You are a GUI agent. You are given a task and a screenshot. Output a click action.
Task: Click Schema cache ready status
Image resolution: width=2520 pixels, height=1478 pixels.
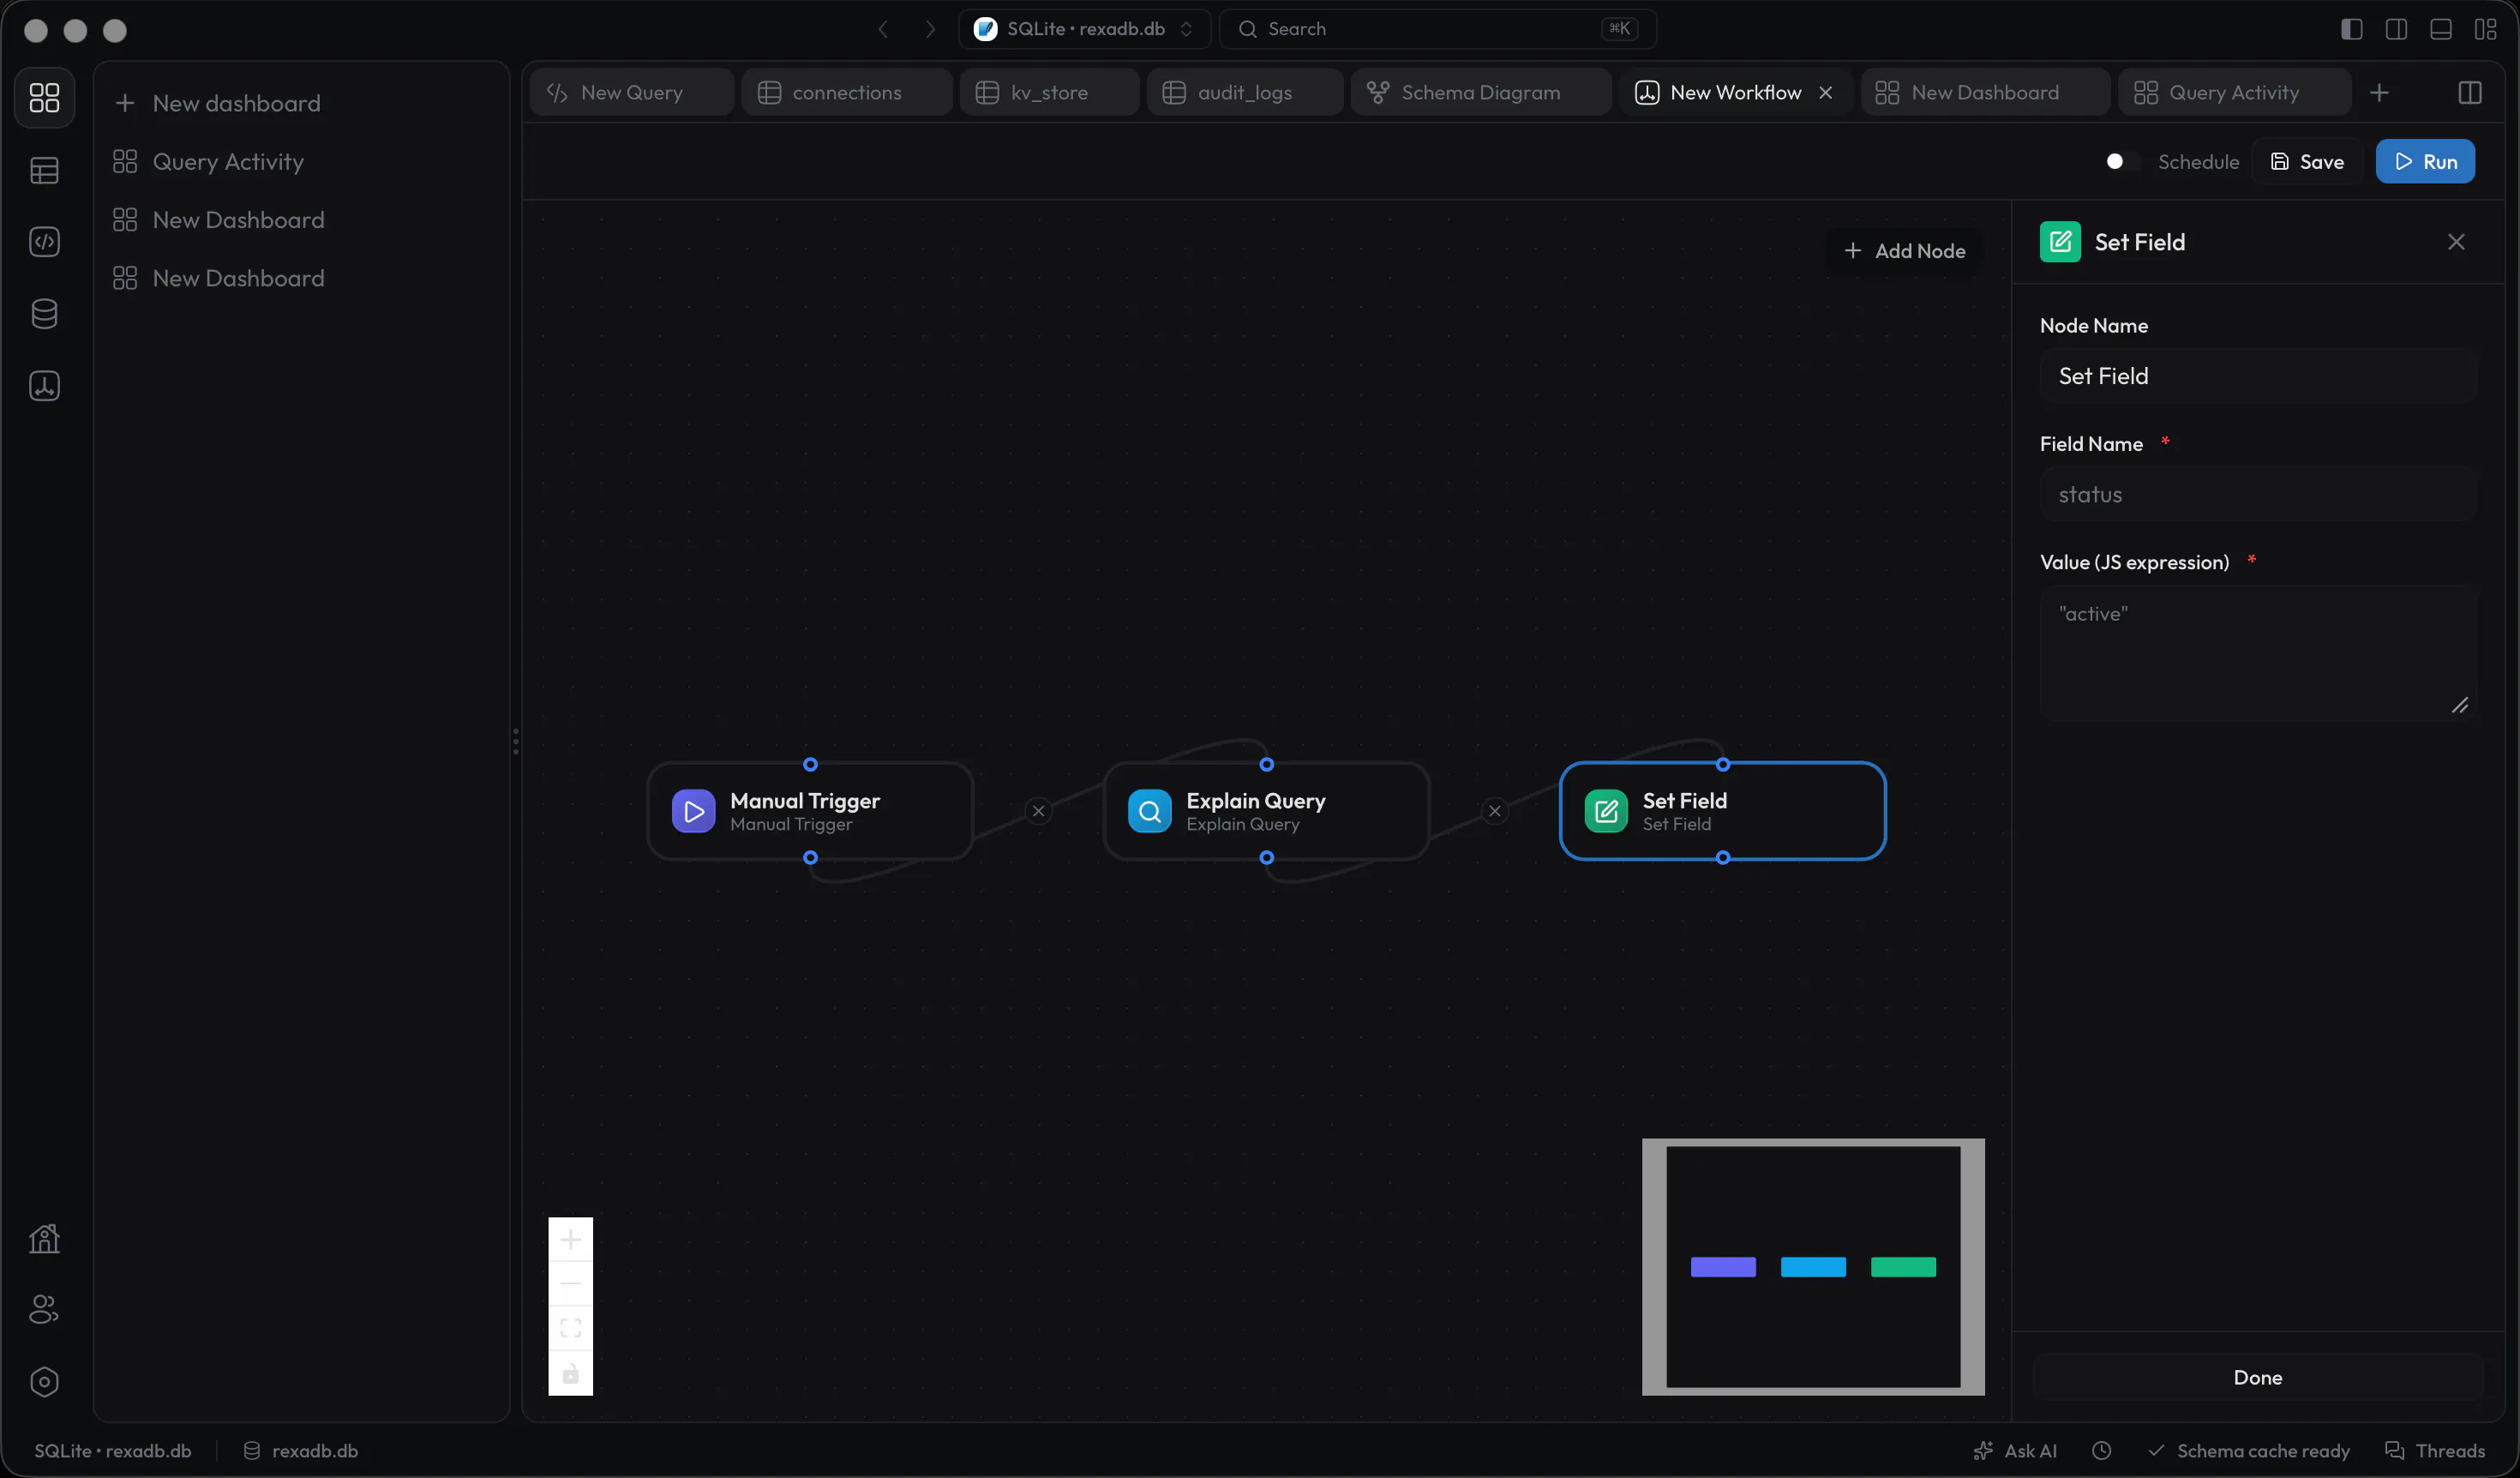pyautogui.click(x=2249, y=1451)
